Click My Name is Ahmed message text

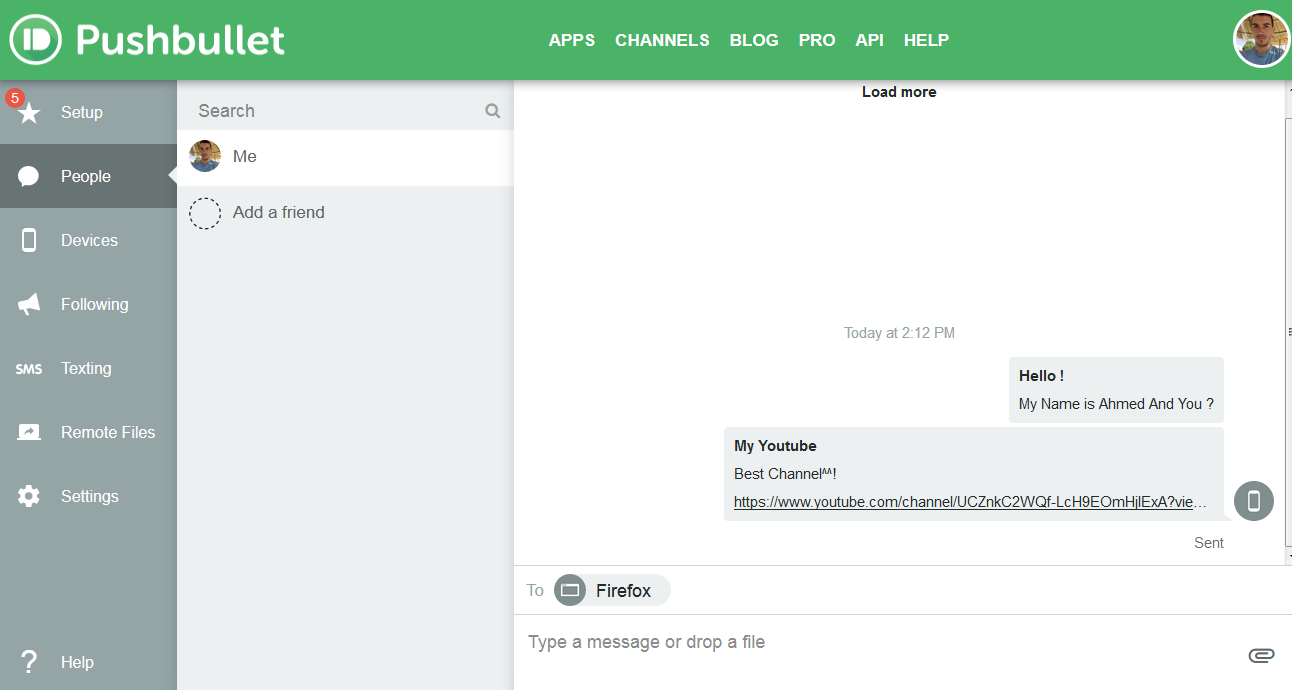[x=1116, y=404]
